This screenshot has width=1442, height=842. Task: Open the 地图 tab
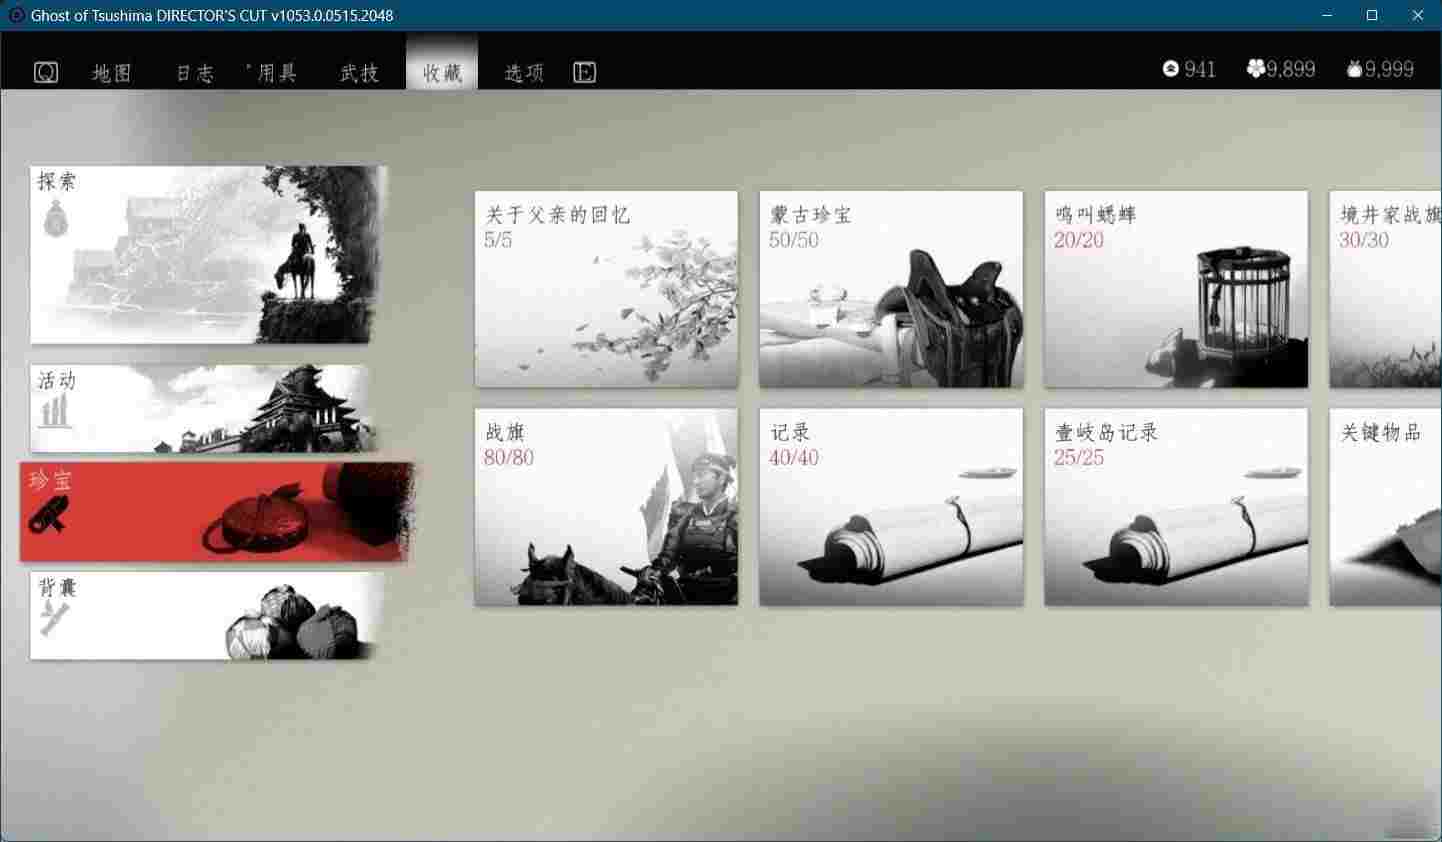112,73
